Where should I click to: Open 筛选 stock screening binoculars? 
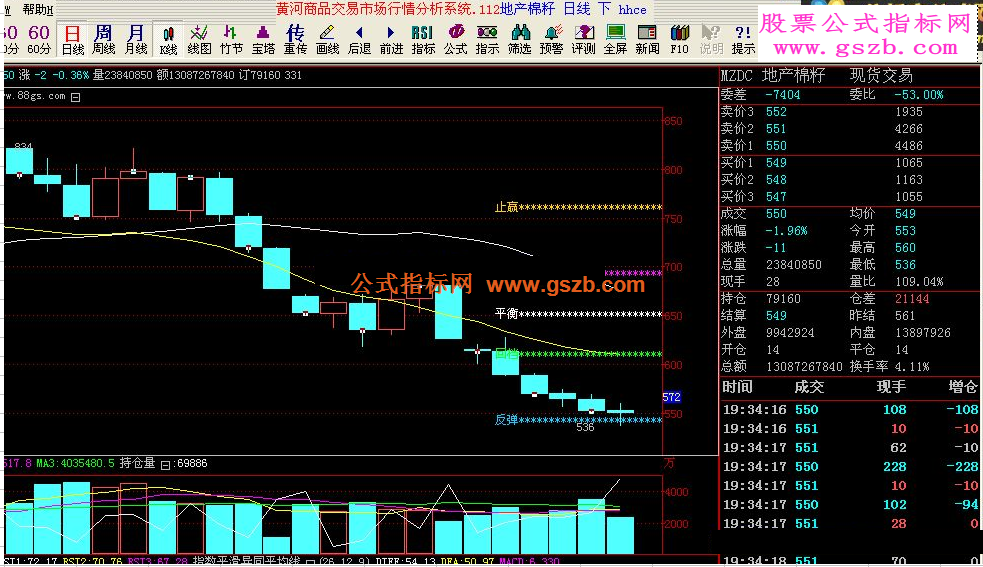[520, 39]
